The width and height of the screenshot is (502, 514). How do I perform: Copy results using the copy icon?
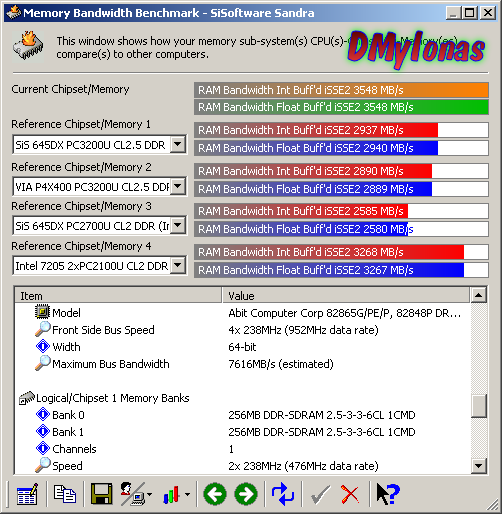click(65, 494)
